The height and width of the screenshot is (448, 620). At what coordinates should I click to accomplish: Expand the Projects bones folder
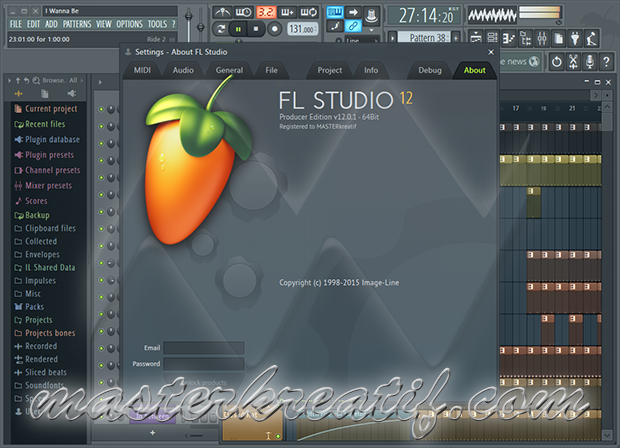click(44, 333)
